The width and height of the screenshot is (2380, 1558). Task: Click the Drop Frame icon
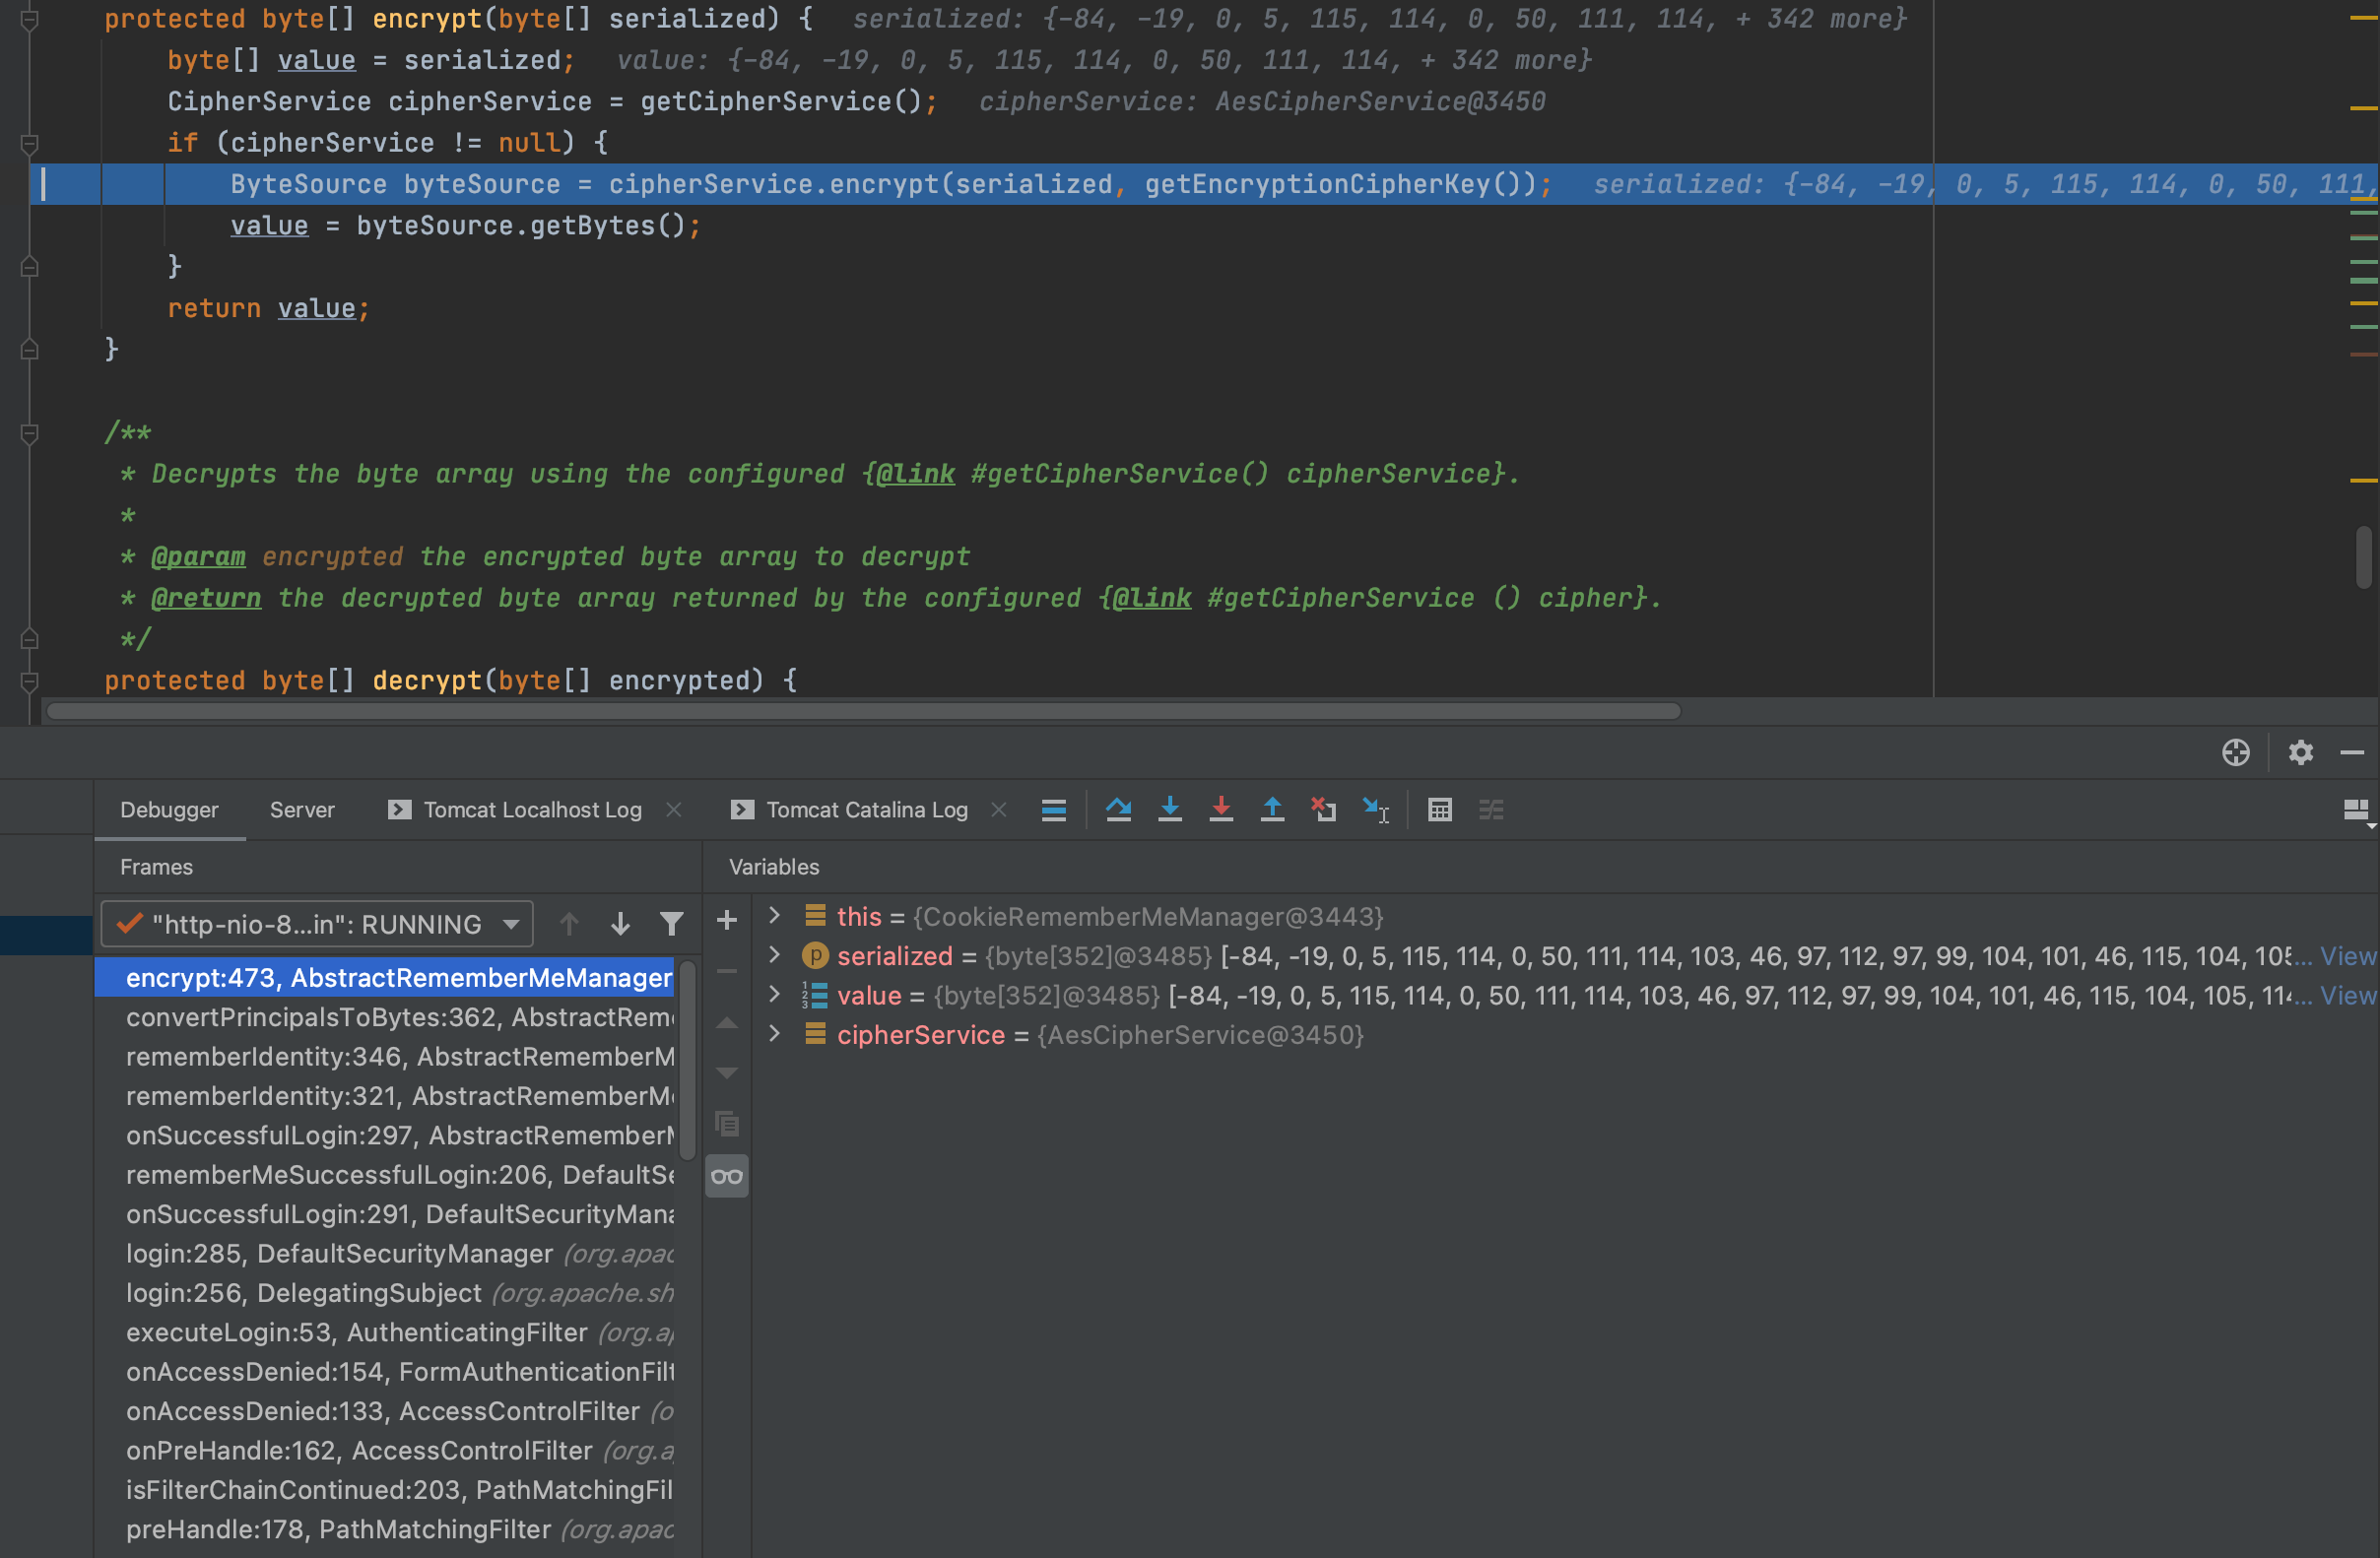point(1323,809)
